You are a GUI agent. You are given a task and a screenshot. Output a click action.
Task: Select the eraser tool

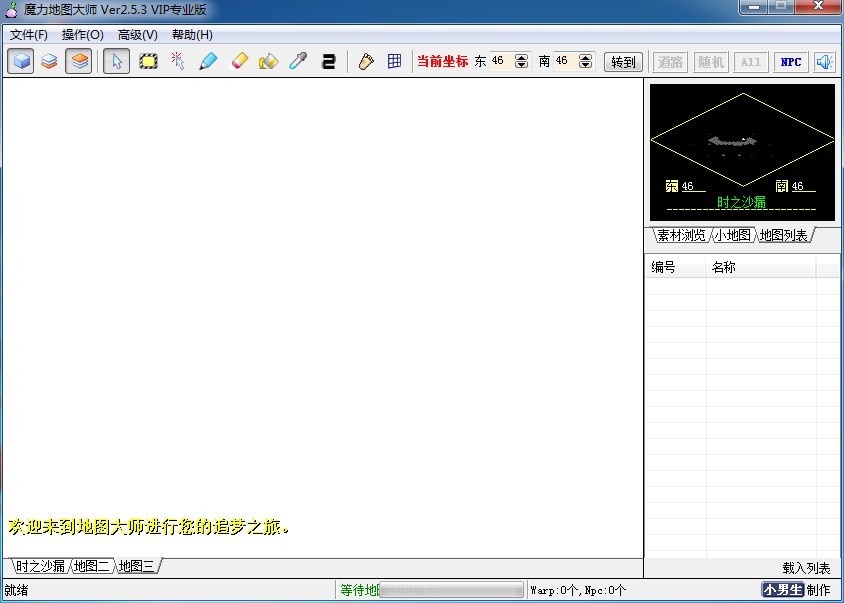pyautogui.click(x=238, y=61)
